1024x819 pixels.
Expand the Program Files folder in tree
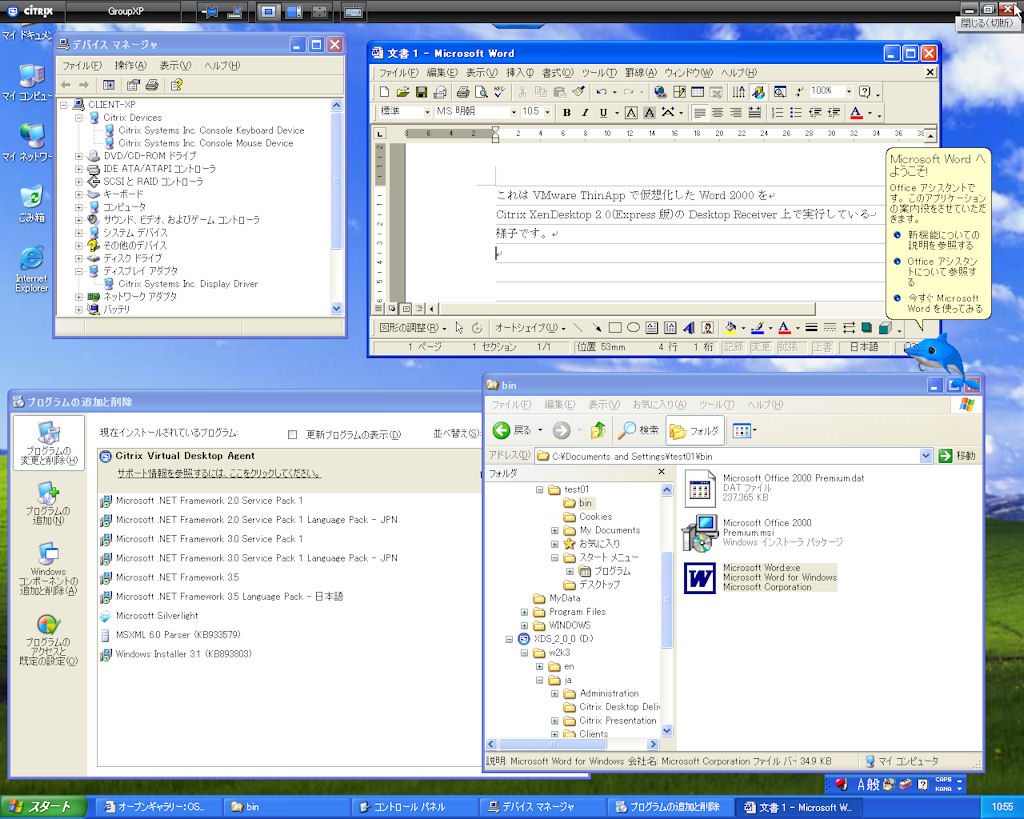[x=524, y=612]
